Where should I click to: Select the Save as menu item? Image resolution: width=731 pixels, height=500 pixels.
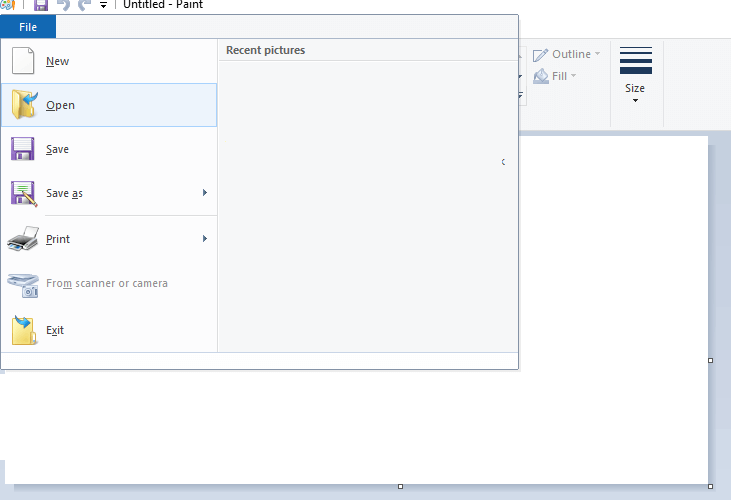click(x=109, y=193)
